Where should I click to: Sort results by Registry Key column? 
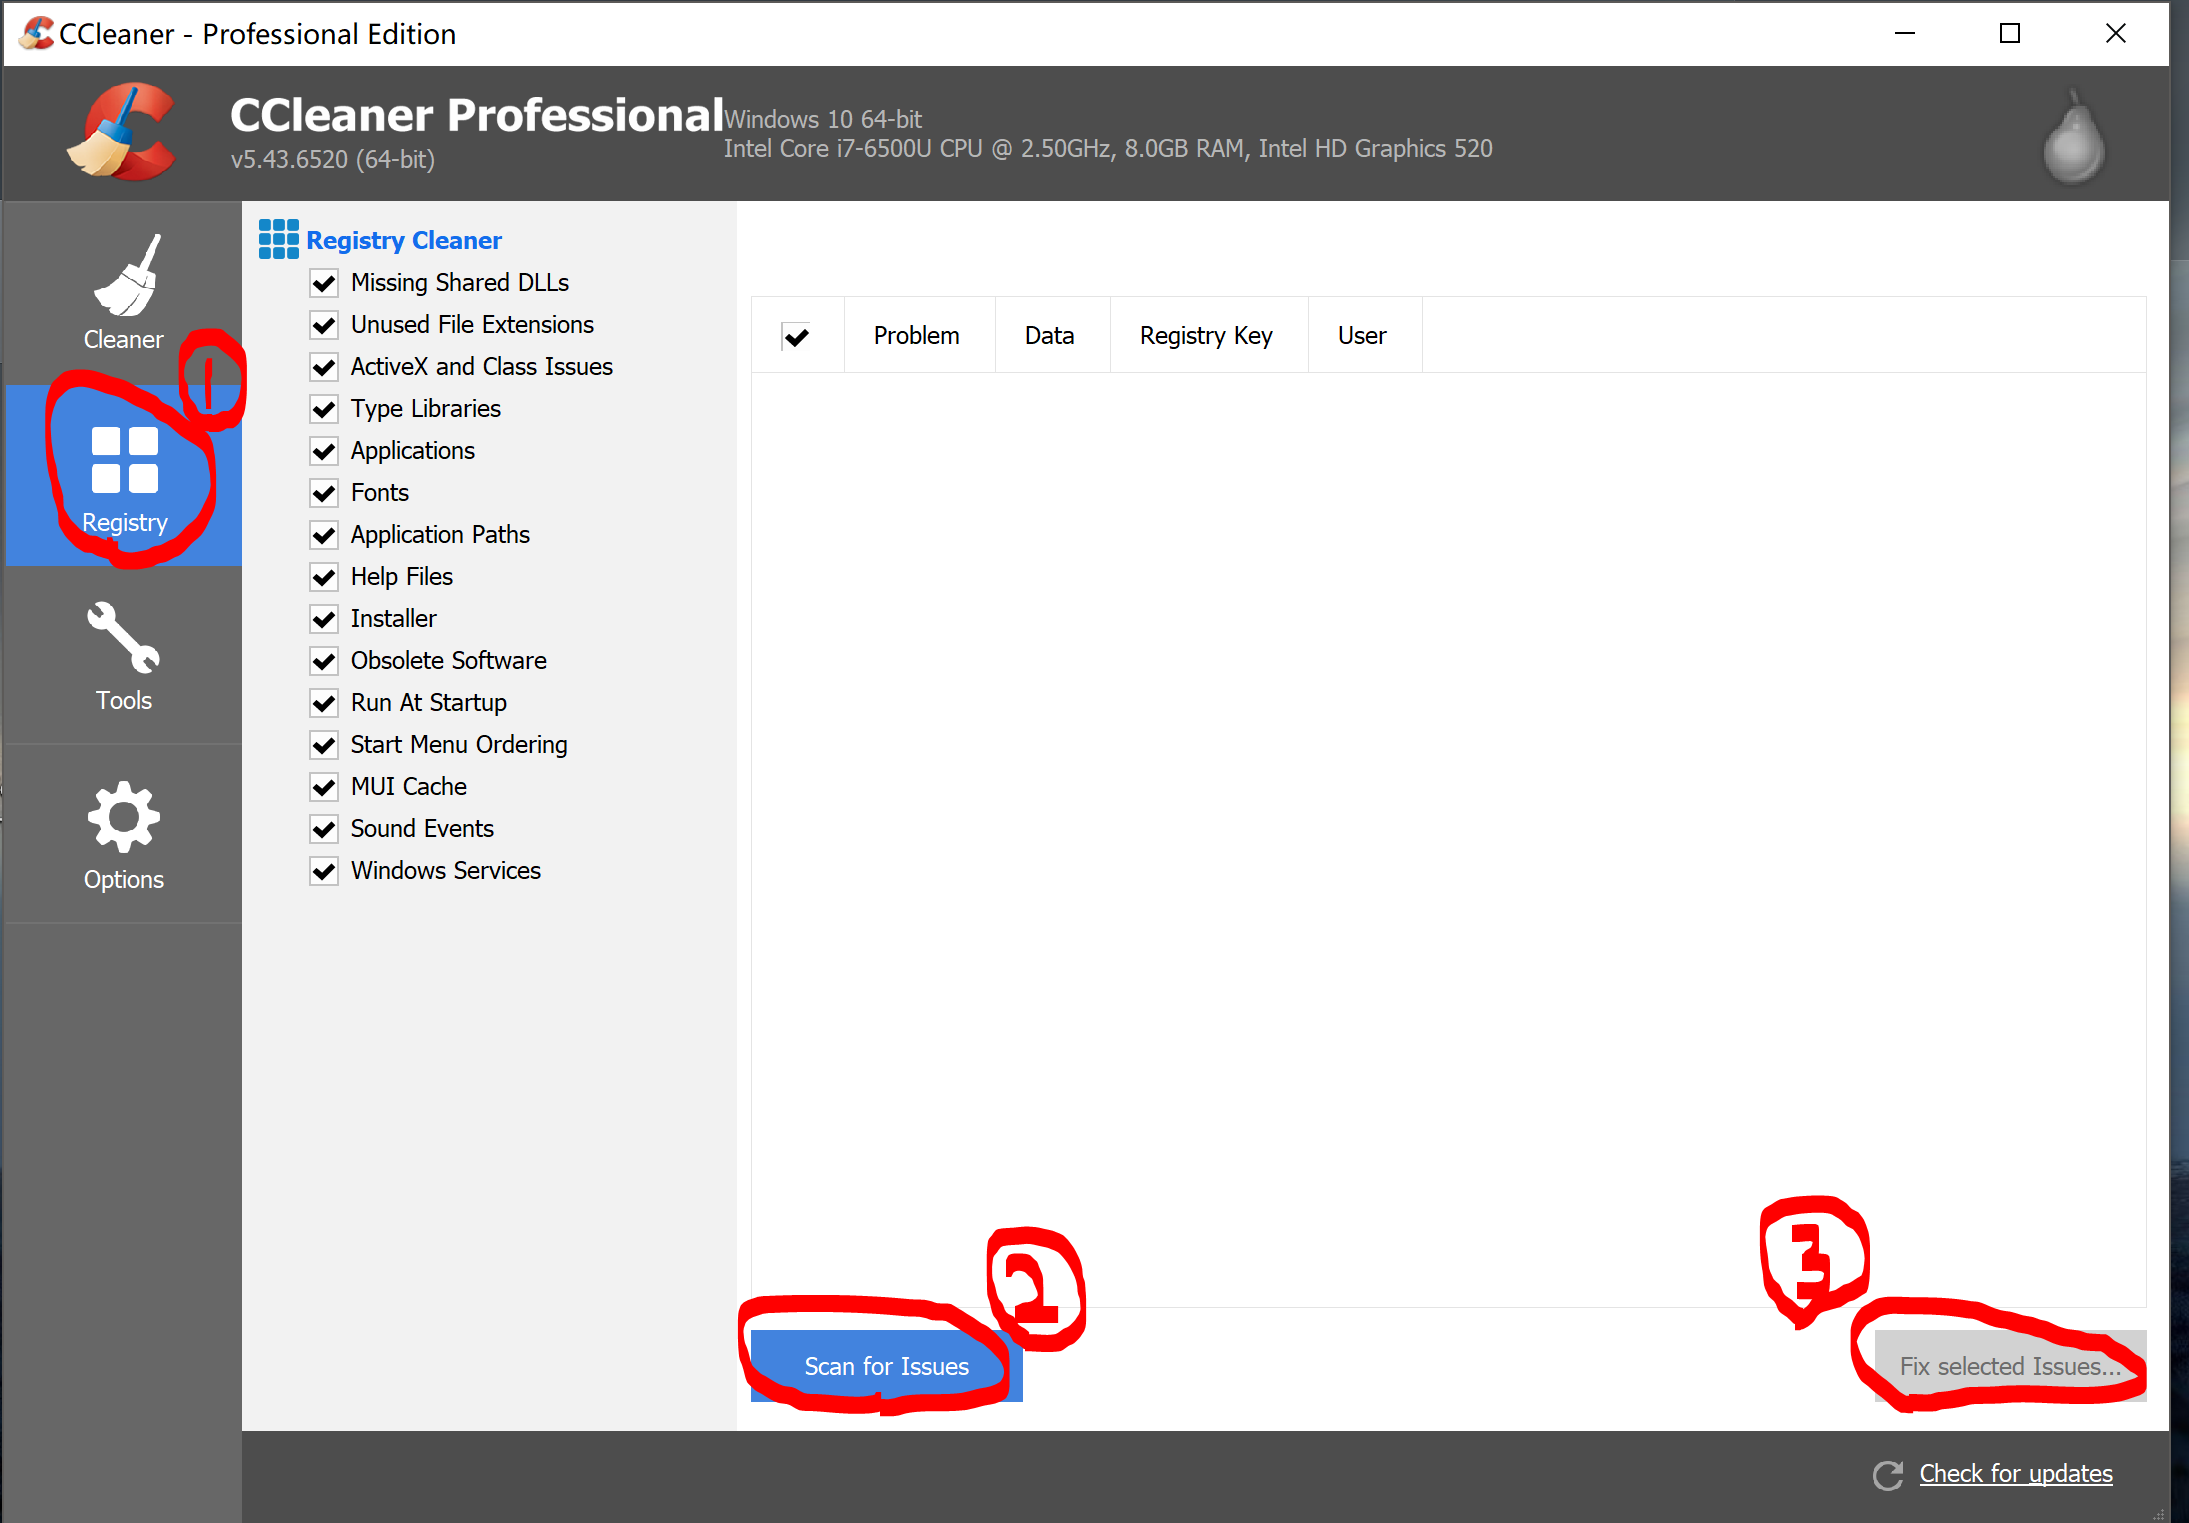click(x=1208, y=335)
